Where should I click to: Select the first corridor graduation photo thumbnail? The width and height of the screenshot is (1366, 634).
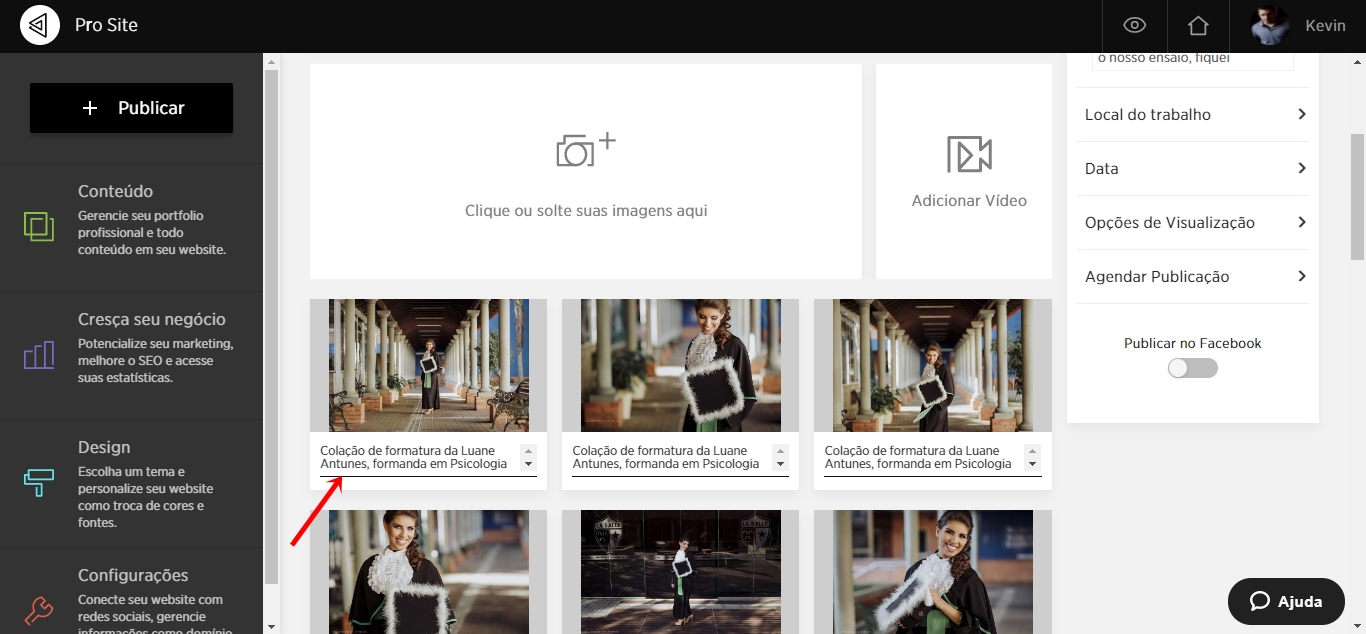tap(428, 365)
